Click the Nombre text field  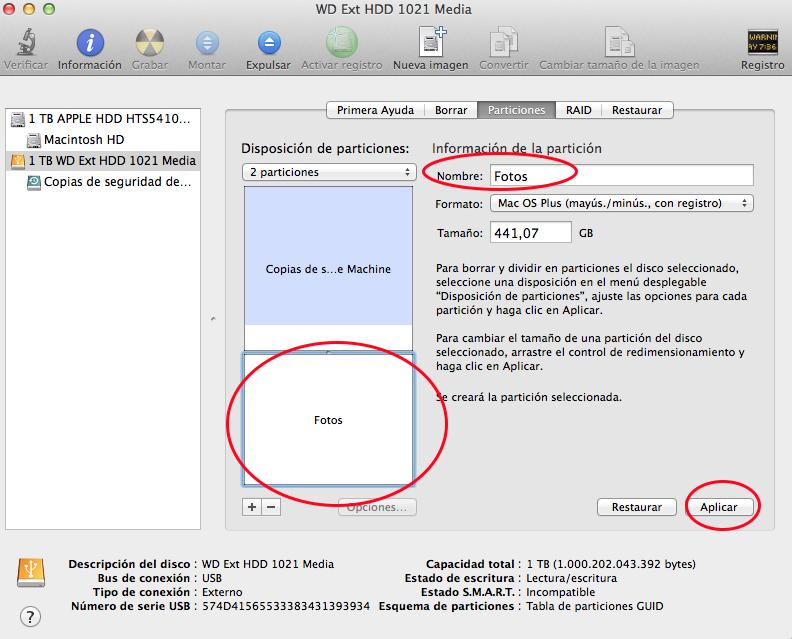pyautogui.click(x=620, y=176)
